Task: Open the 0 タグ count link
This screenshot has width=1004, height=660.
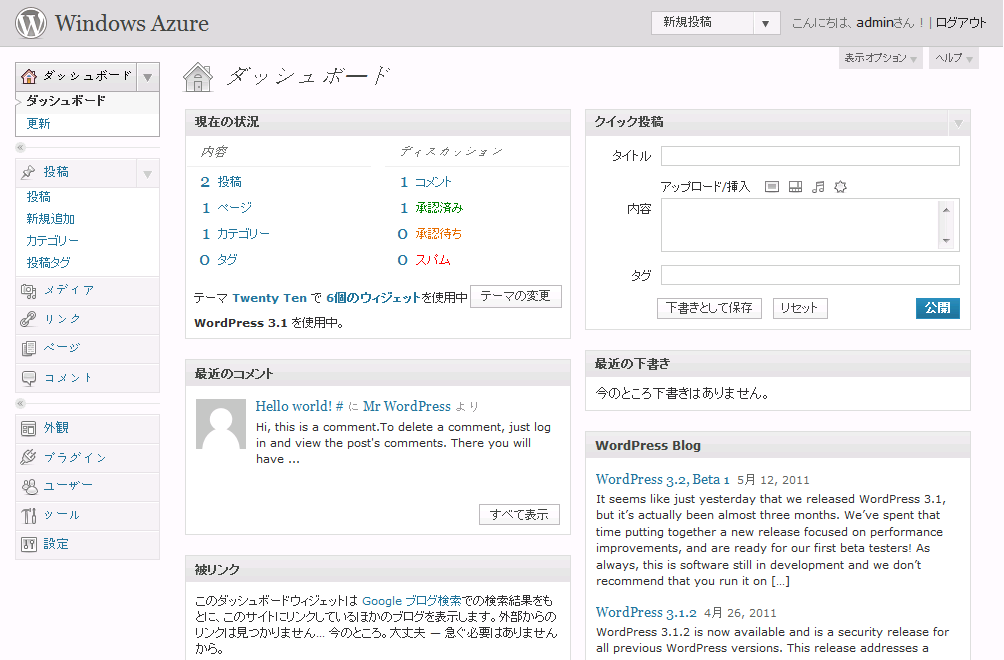Action: (219, 260)
